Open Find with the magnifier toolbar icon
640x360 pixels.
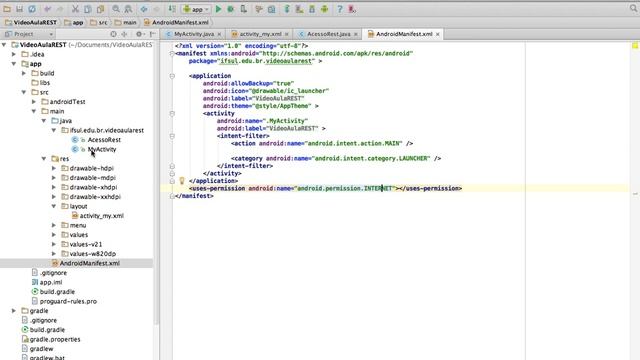tap(116, 9)
